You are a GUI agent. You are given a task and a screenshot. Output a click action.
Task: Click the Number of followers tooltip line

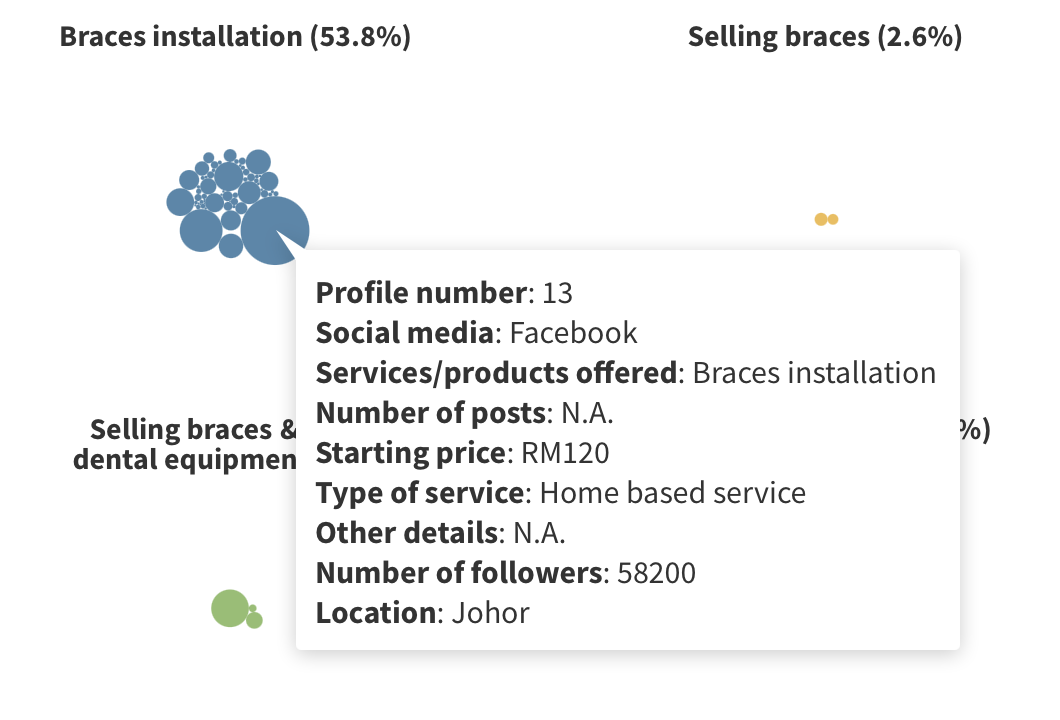point(505,573)
